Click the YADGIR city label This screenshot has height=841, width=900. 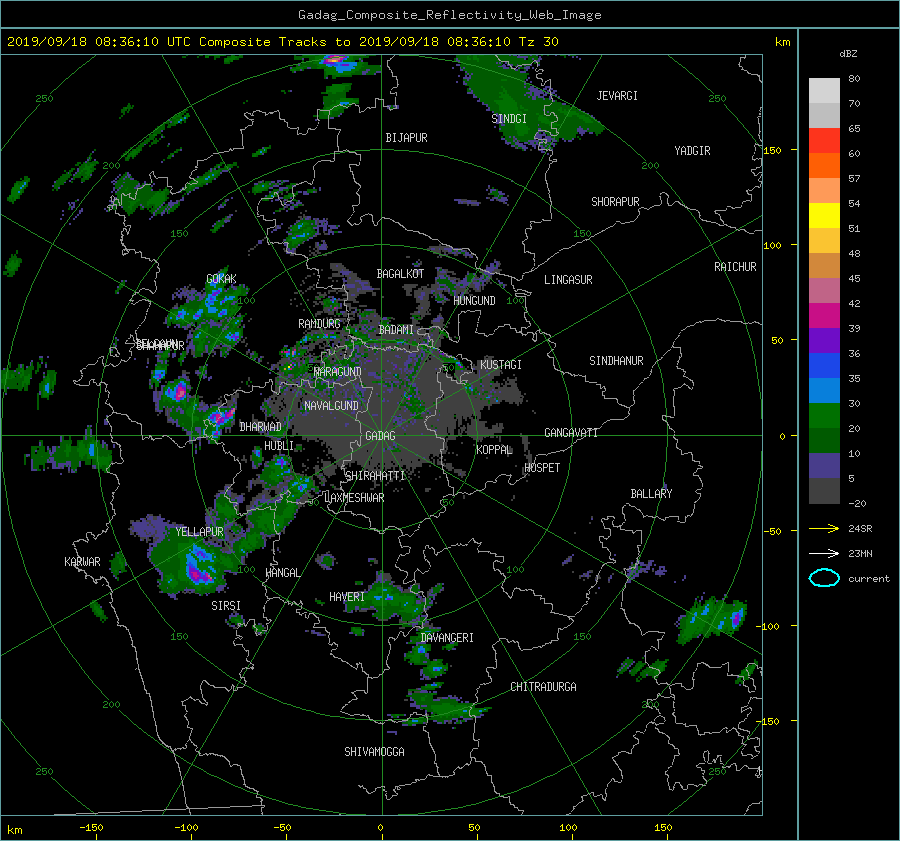tap(692, 151)
